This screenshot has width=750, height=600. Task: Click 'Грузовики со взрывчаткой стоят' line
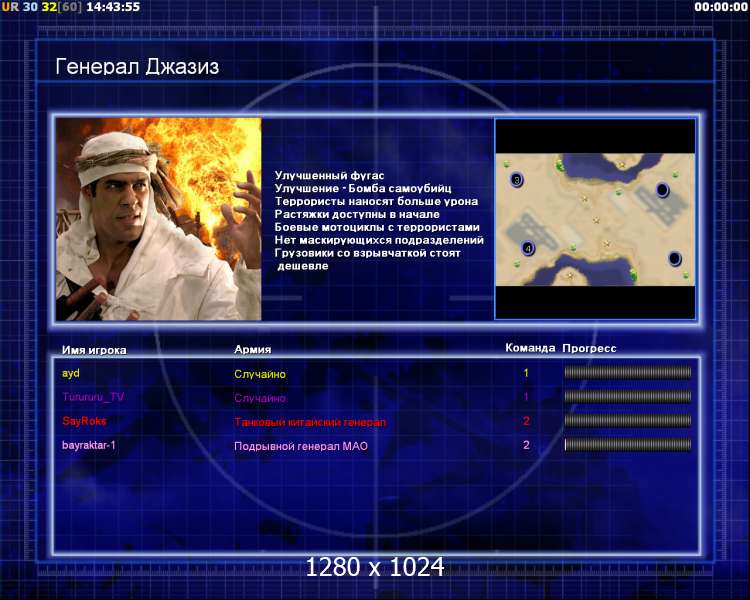[x=367, y=253]
